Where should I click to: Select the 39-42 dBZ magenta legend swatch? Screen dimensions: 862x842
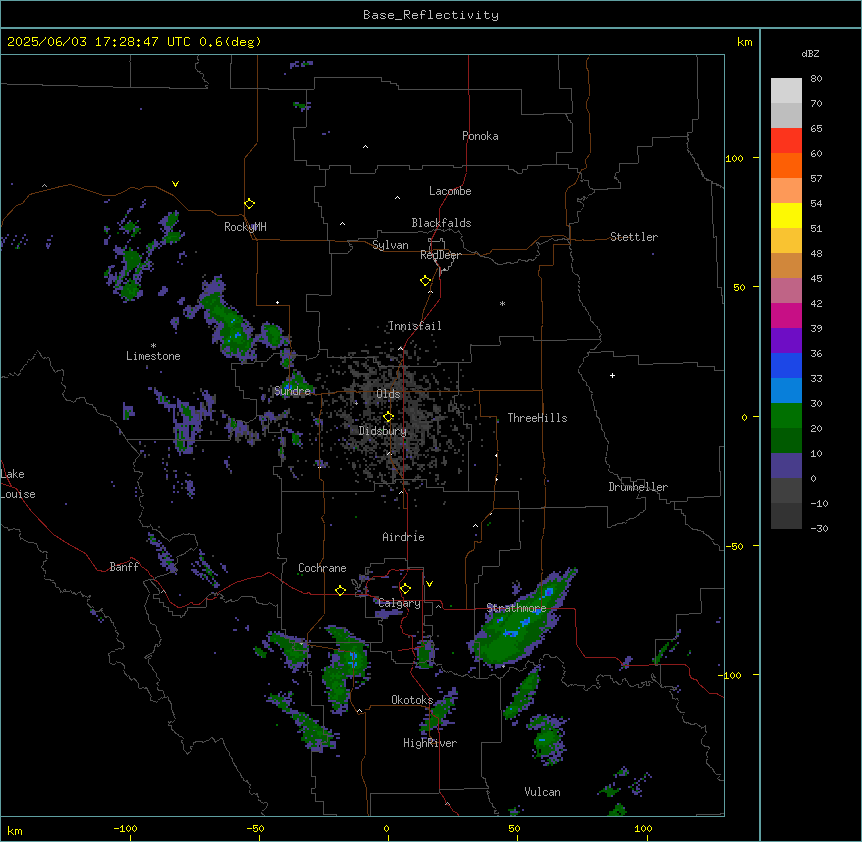click(x=786, y=316)
